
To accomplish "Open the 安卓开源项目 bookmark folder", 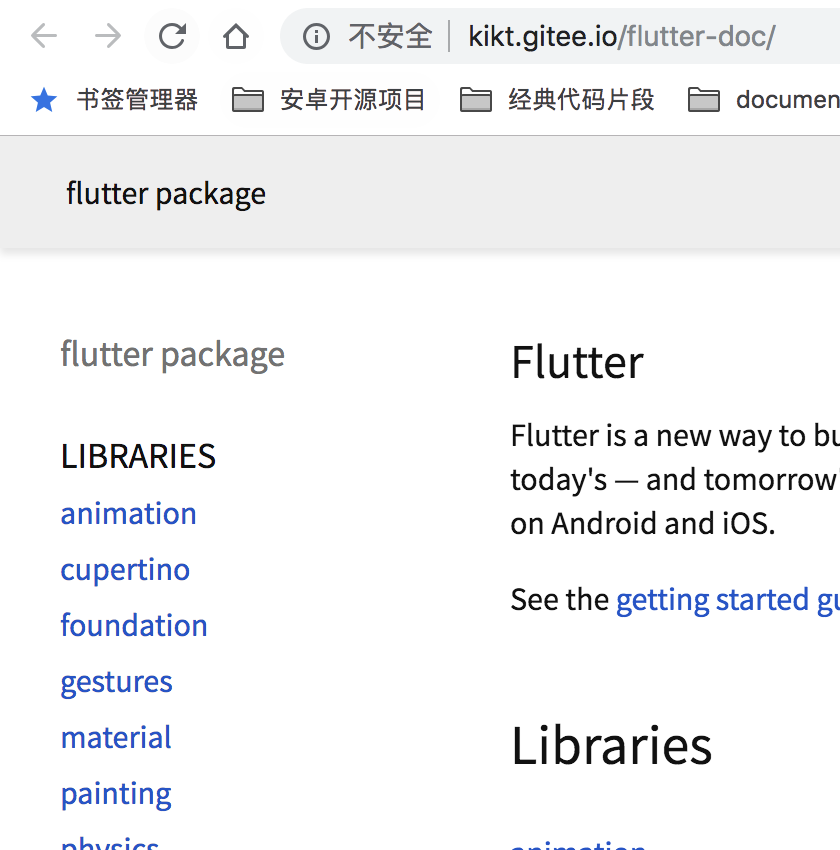I will click(328, 100).
